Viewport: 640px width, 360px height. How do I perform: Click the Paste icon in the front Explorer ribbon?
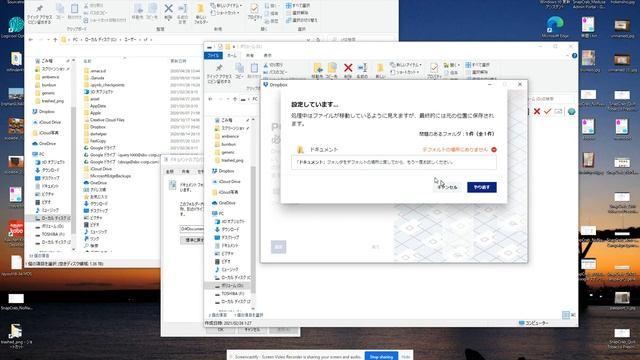coord(254,68)
